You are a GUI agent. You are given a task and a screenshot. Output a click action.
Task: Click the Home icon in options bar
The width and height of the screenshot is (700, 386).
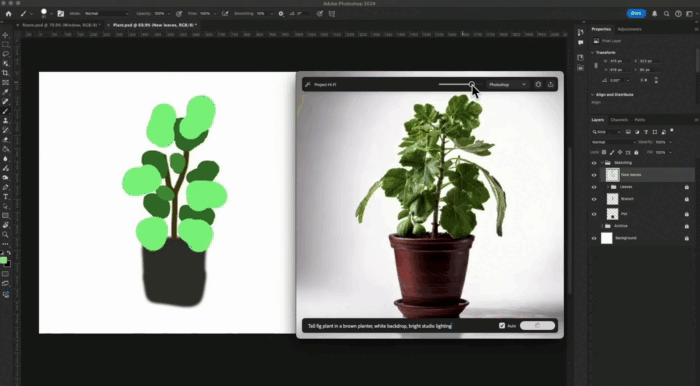tap(8, 14)
